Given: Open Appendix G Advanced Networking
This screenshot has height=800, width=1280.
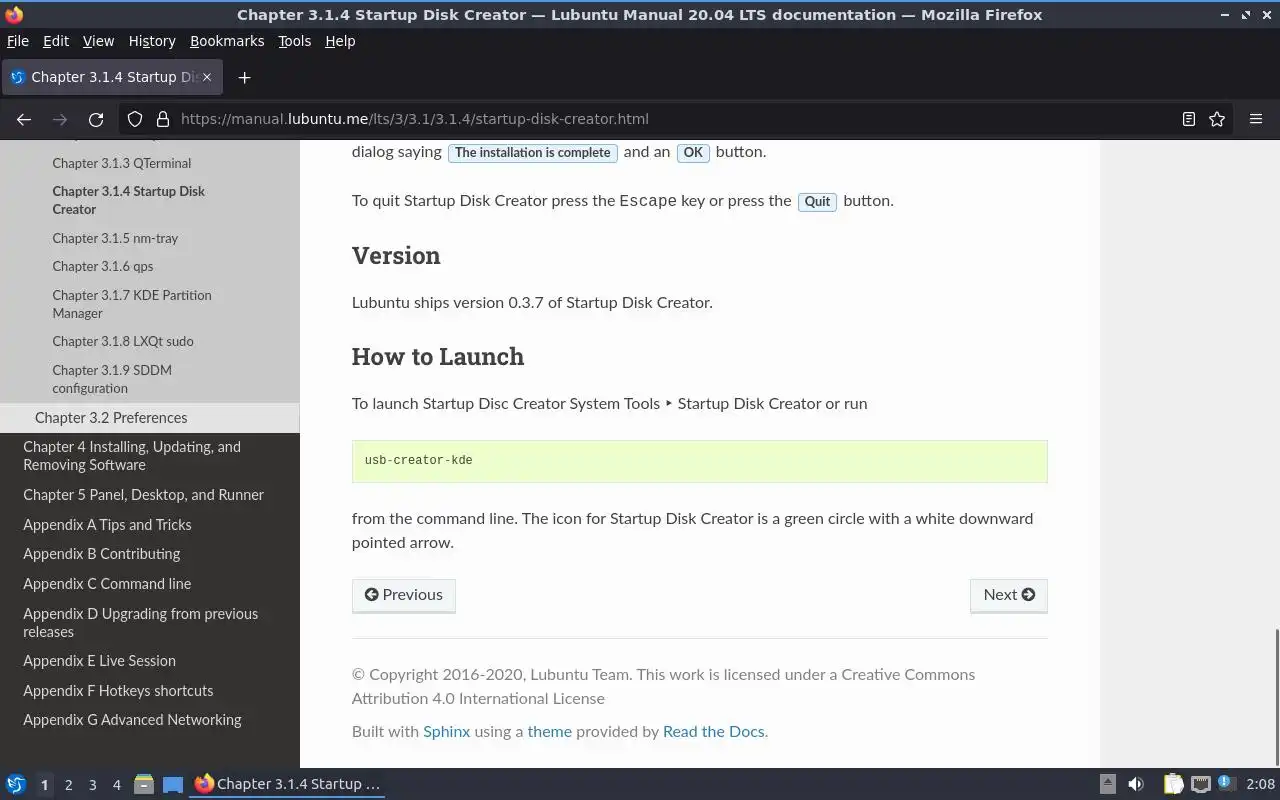Looking at the screenshot, I should coord(132,720).
